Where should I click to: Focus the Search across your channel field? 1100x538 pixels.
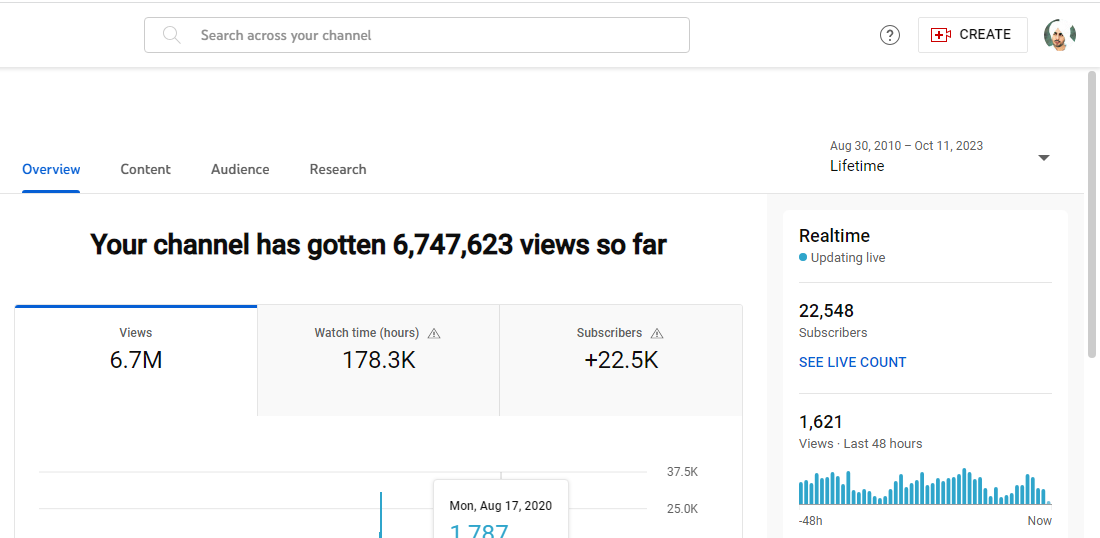click(417, 35)
